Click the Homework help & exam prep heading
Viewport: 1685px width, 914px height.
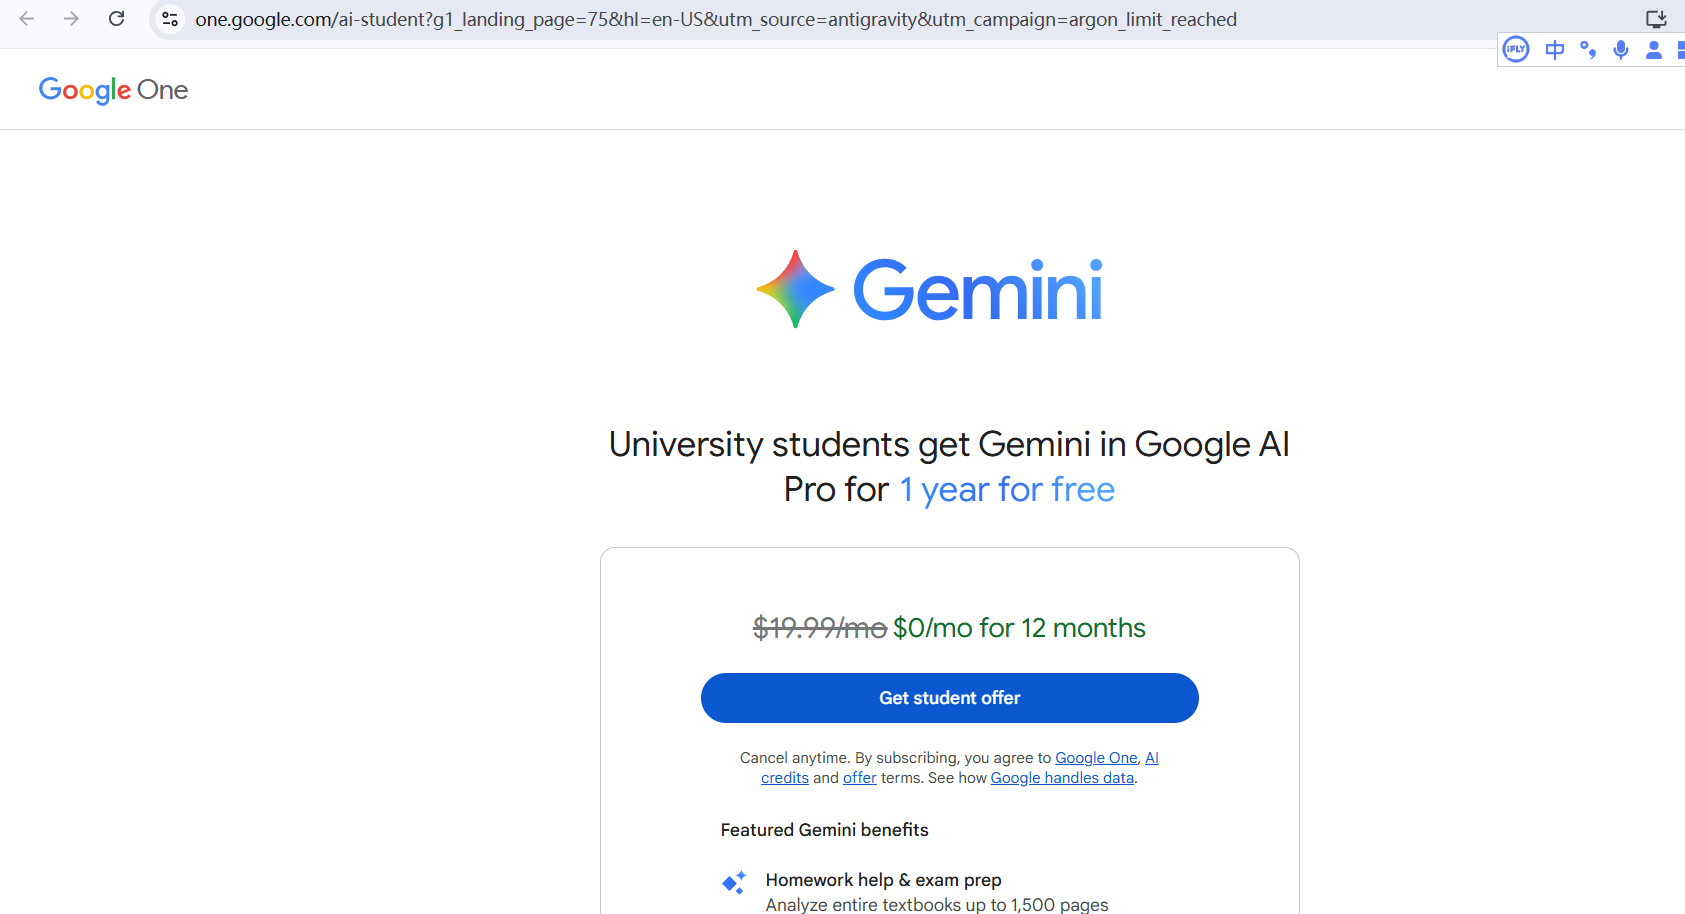coord(883,880)
